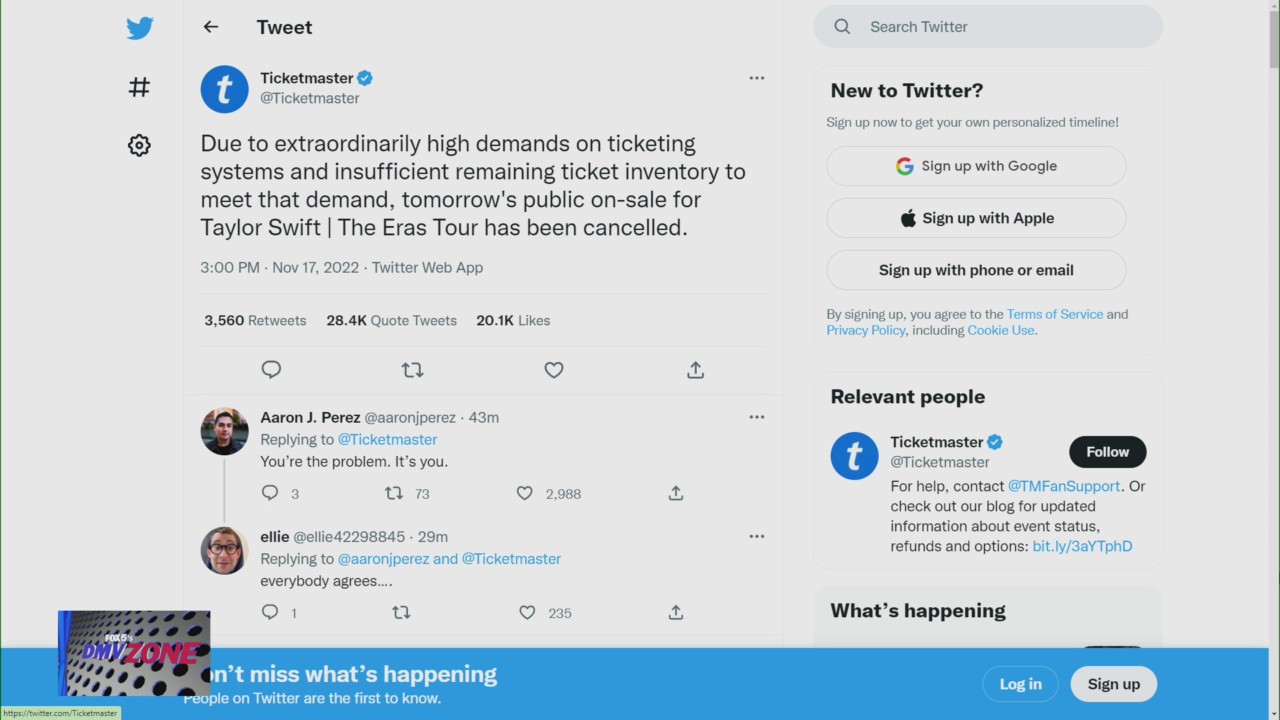Select Quote Tweets on the tweet
The image size is (1280, 720).
[x=391, y=320]
